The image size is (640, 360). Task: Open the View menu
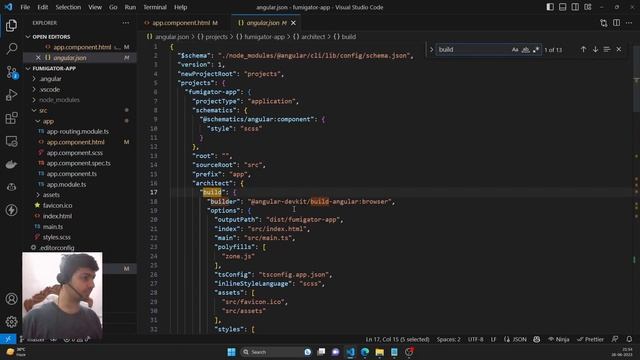point(95,7)
